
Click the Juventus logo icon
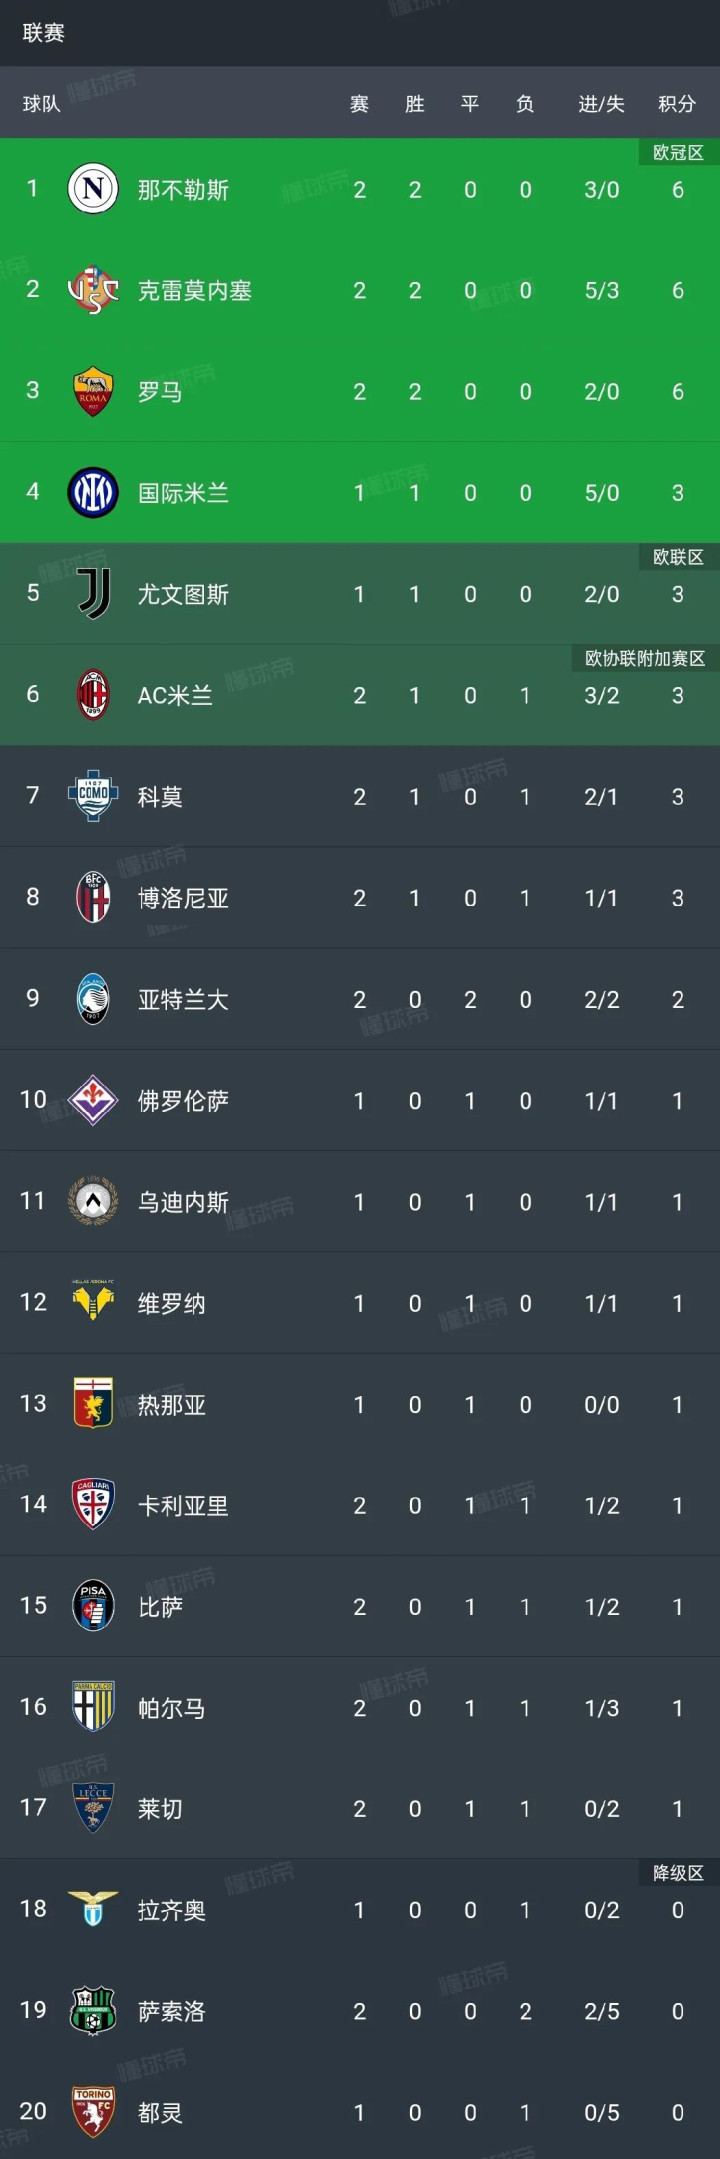93,594
